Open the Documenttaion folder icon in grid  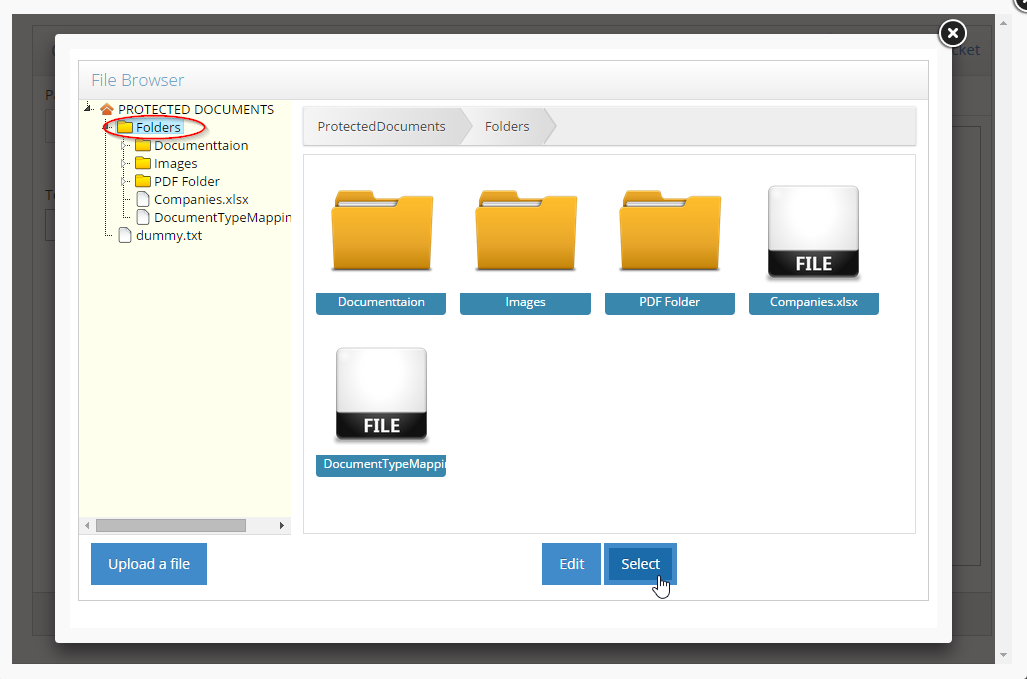click(381, 232)
